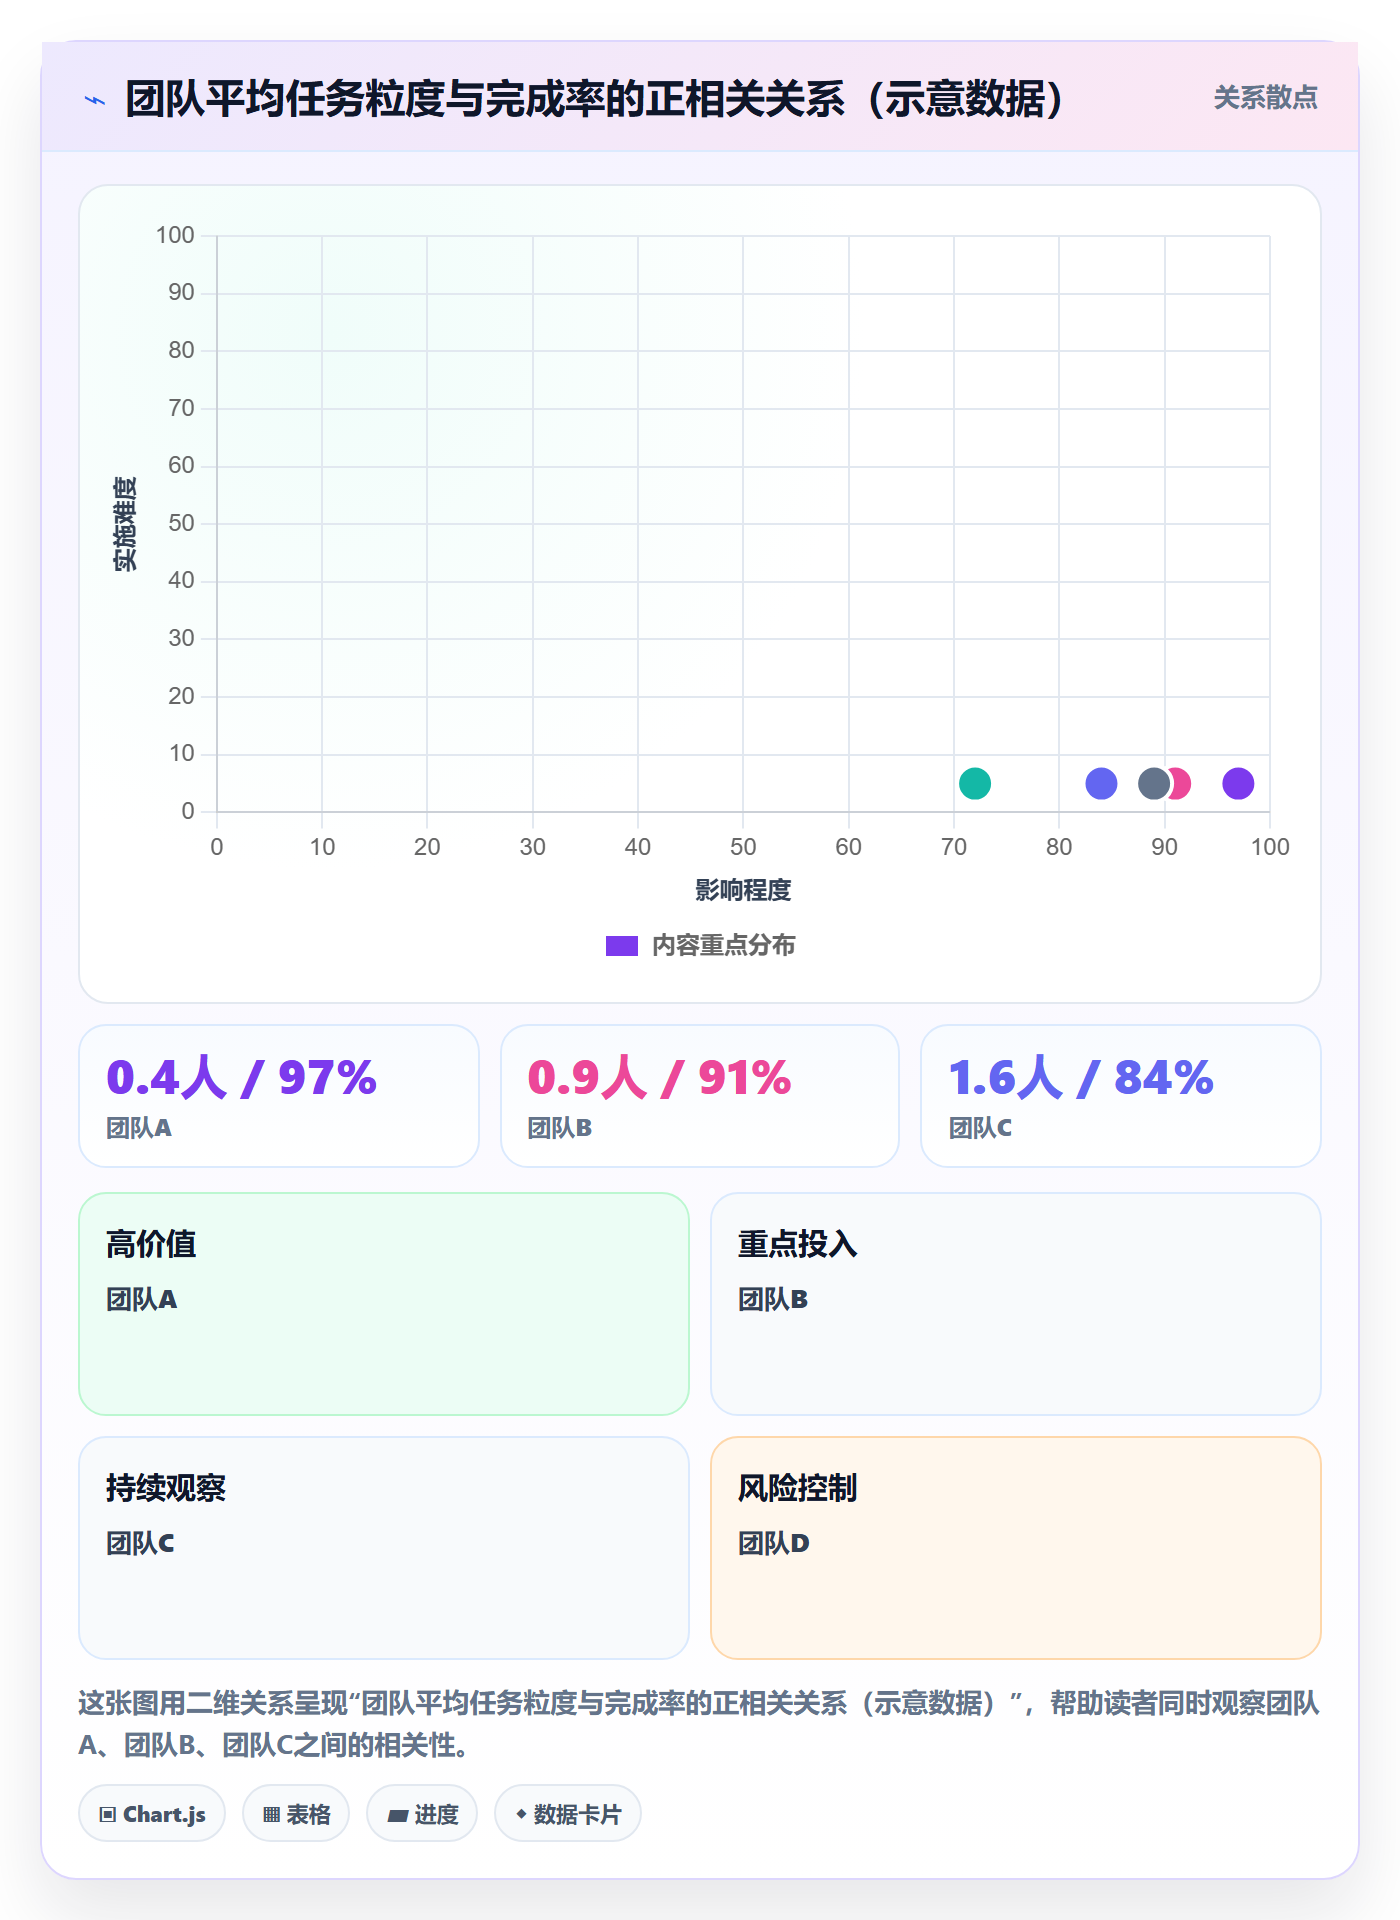Click the 影响程度 x-axis title
Image resolution: width=1400 pixels, height=1920 pixels.
click(743, 890)
